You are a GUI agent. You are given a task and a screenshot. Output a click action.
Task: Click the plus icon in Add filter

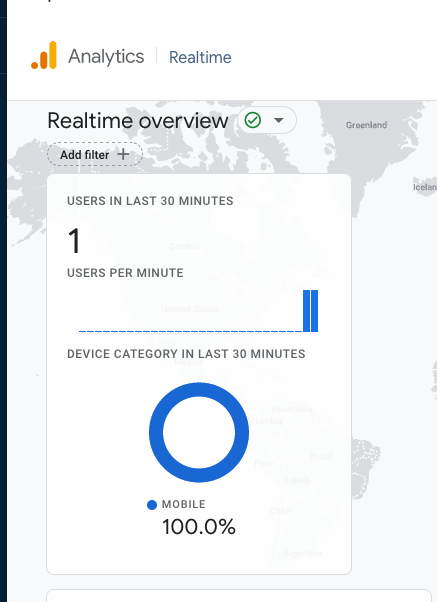[x=123, y=154]
